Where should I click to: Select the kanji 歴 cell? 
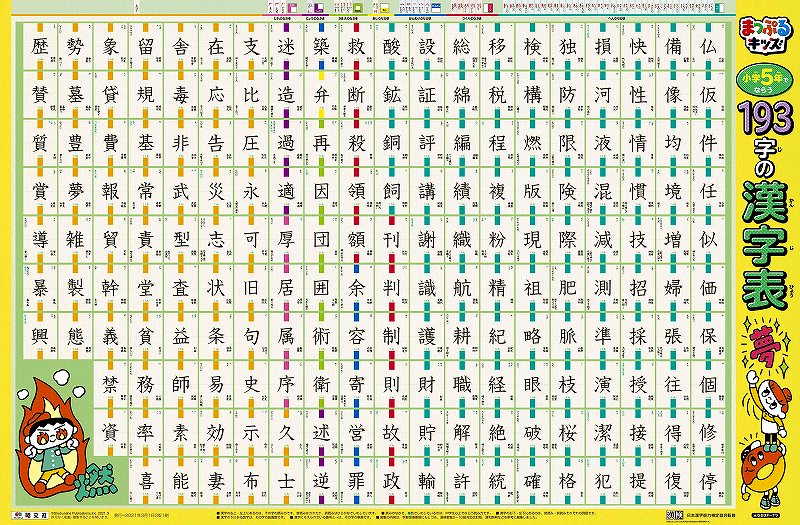pos(39,47)
